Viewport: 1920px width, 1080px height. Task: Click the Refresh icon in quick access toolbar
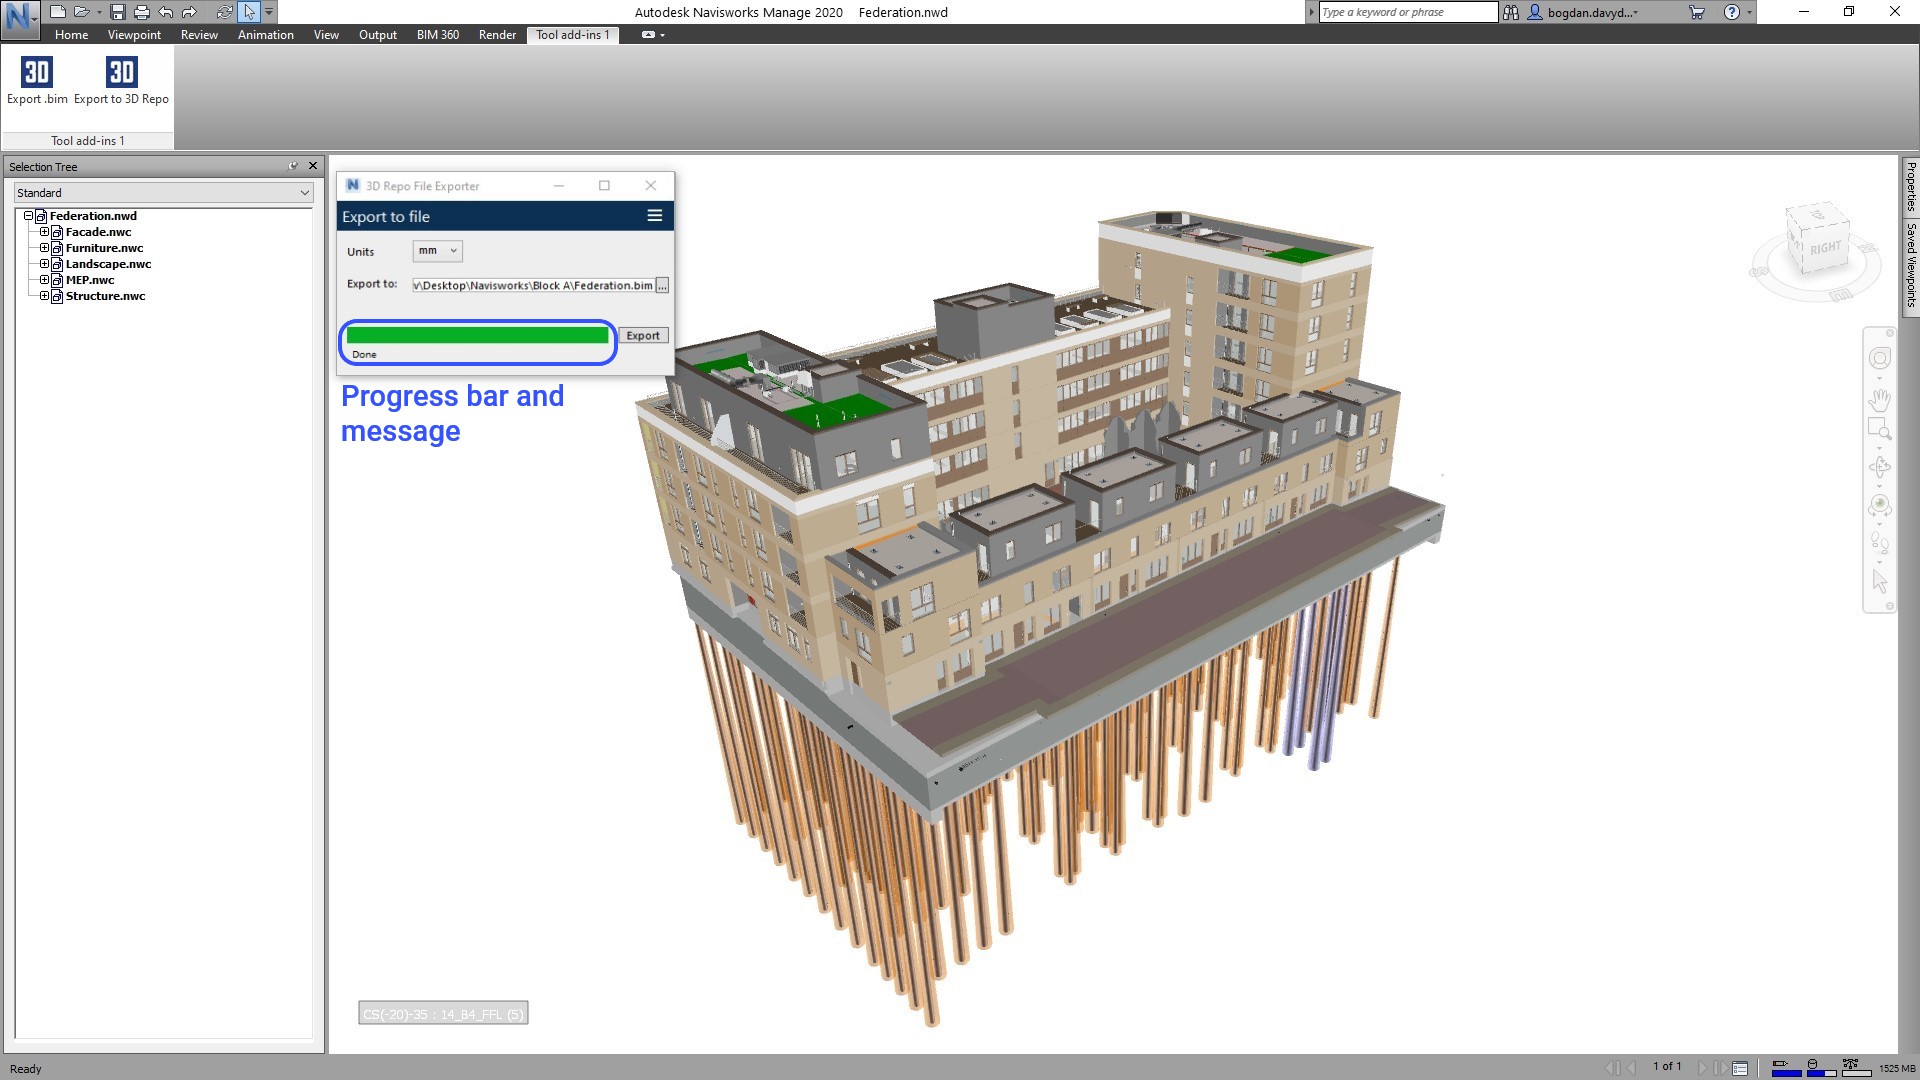pos(224,12)
